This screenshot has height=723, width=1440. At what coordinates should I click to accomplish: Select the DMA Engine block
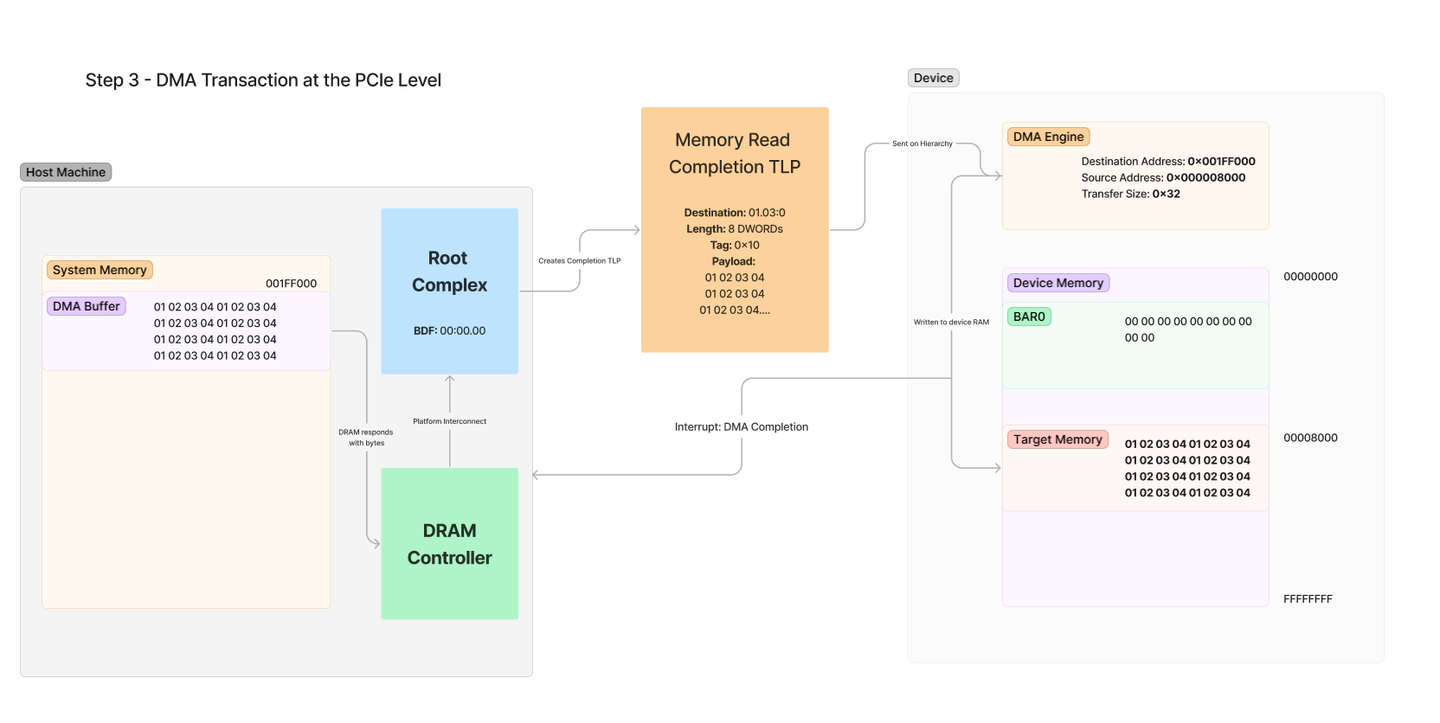tap(1135, 175)
